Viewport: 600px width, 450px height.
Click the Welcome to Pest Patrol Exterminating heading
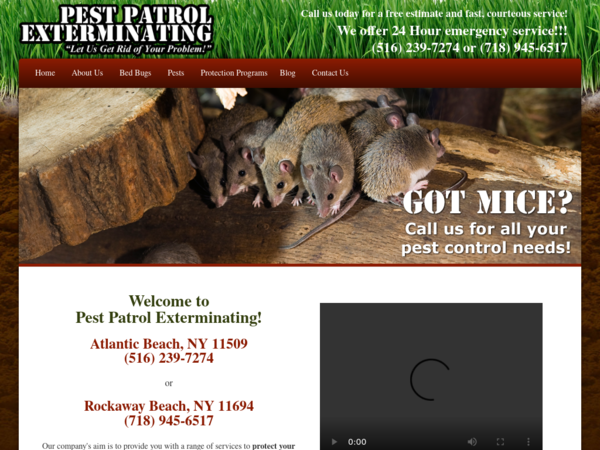169,309
